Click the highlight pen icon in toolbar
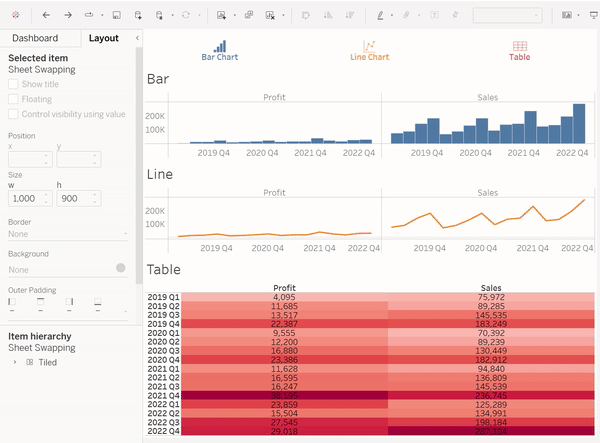The height and width of the screenshot is (443, 600). coord(380,16)
